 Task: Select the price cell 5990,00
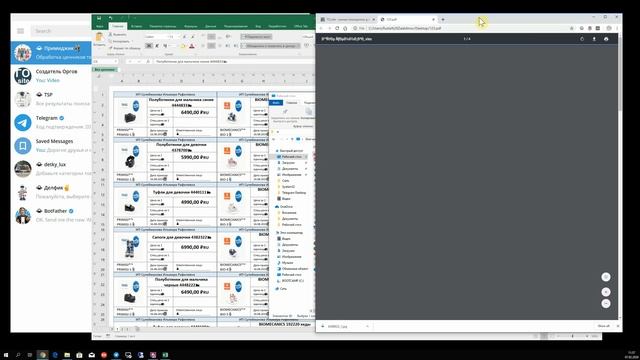(195, 157)
